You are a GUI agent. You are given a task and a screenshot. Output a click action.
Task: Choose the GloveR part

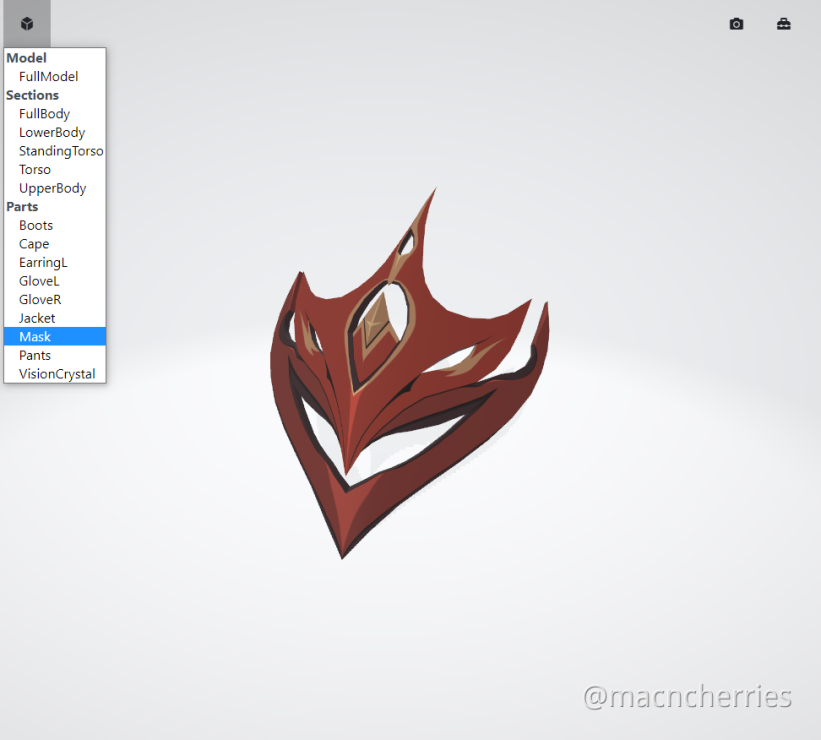tap(40, 300)
